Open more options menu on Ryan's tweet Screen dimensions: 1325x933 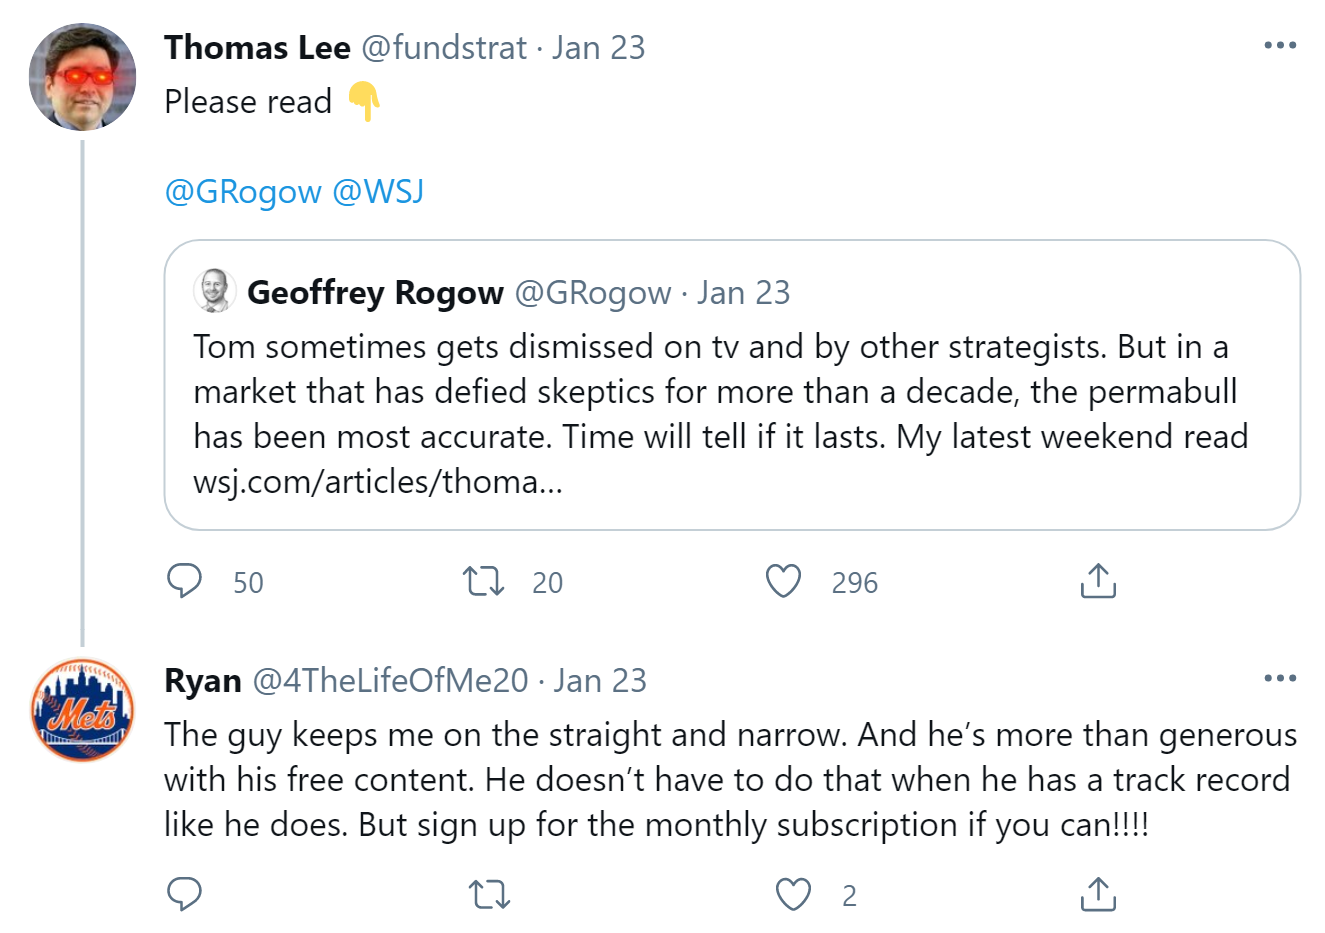point(1280,679)
